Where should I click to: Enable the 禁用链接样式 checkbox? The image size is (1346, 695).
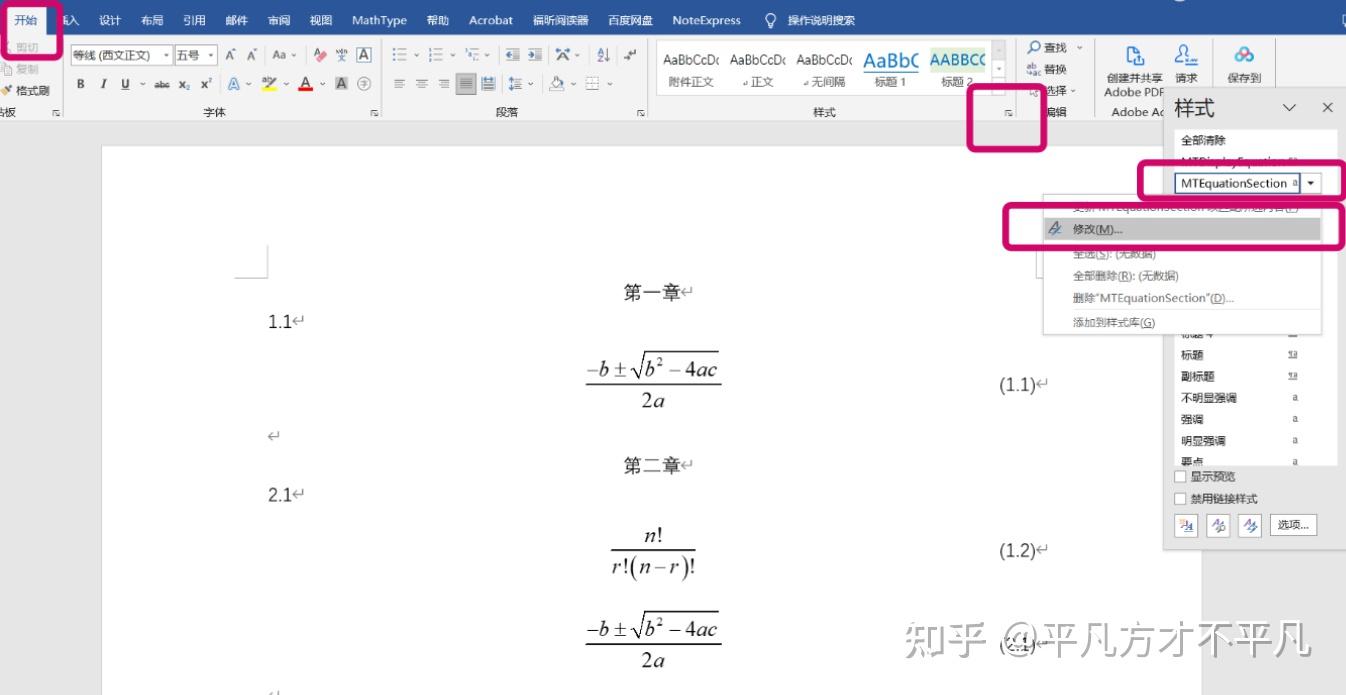coord(1180,498)
